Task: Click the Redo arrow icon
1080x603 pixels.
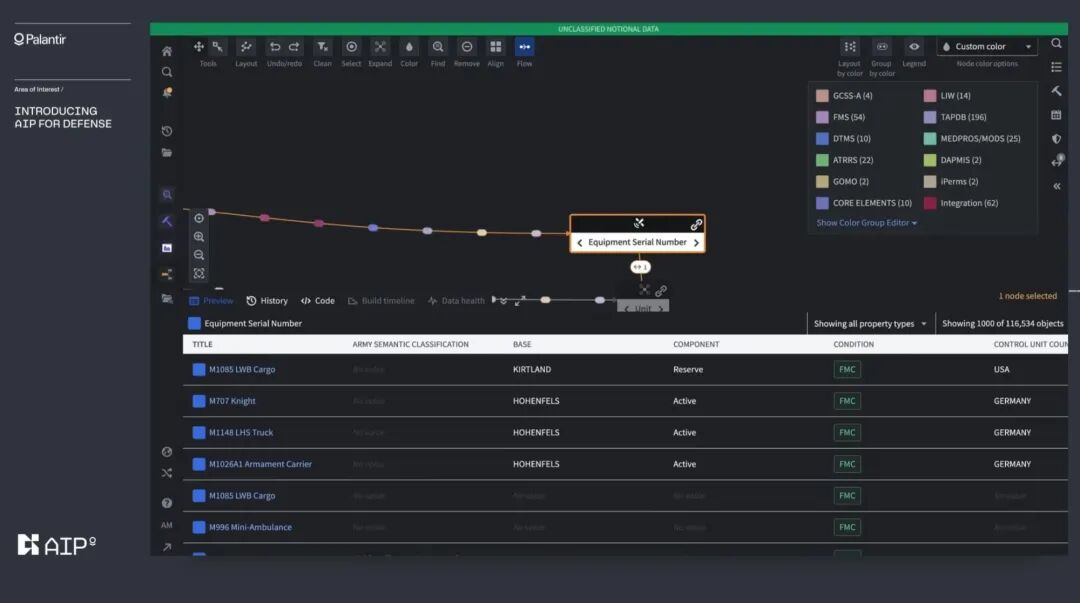Action: (x=294, y=47)
